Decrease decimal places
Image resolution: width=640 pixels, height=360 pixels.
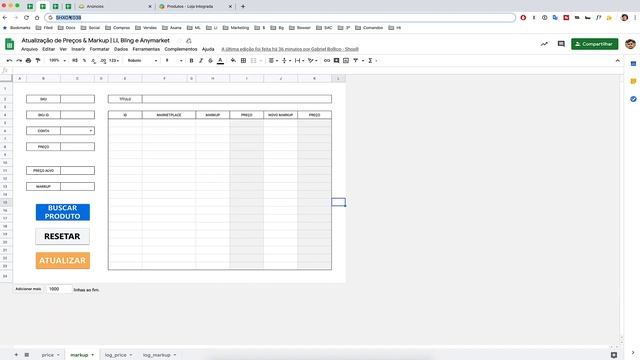pyautogui.click(x=93, y=60)
